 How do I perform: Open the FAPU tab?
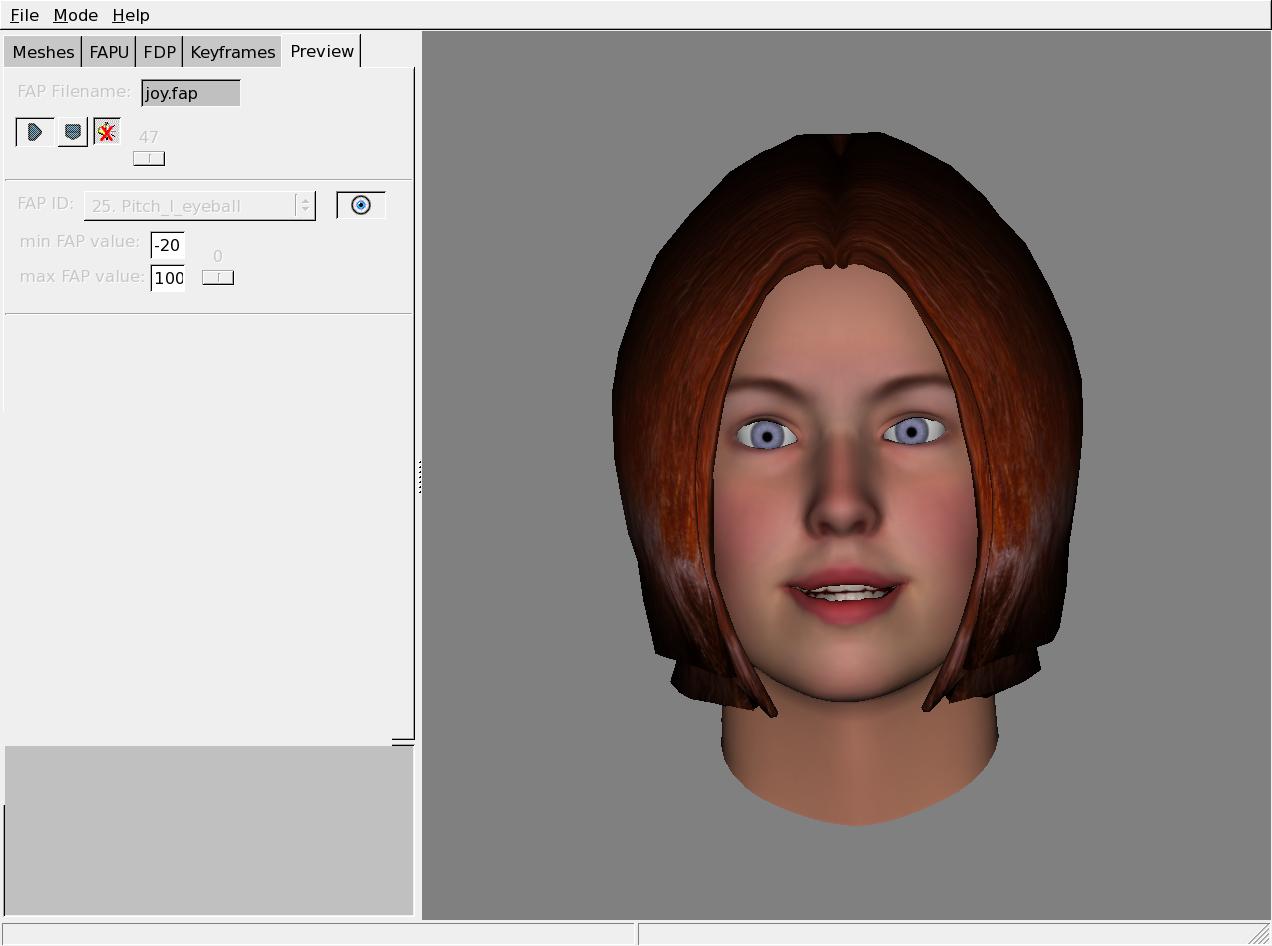point(109,52)
